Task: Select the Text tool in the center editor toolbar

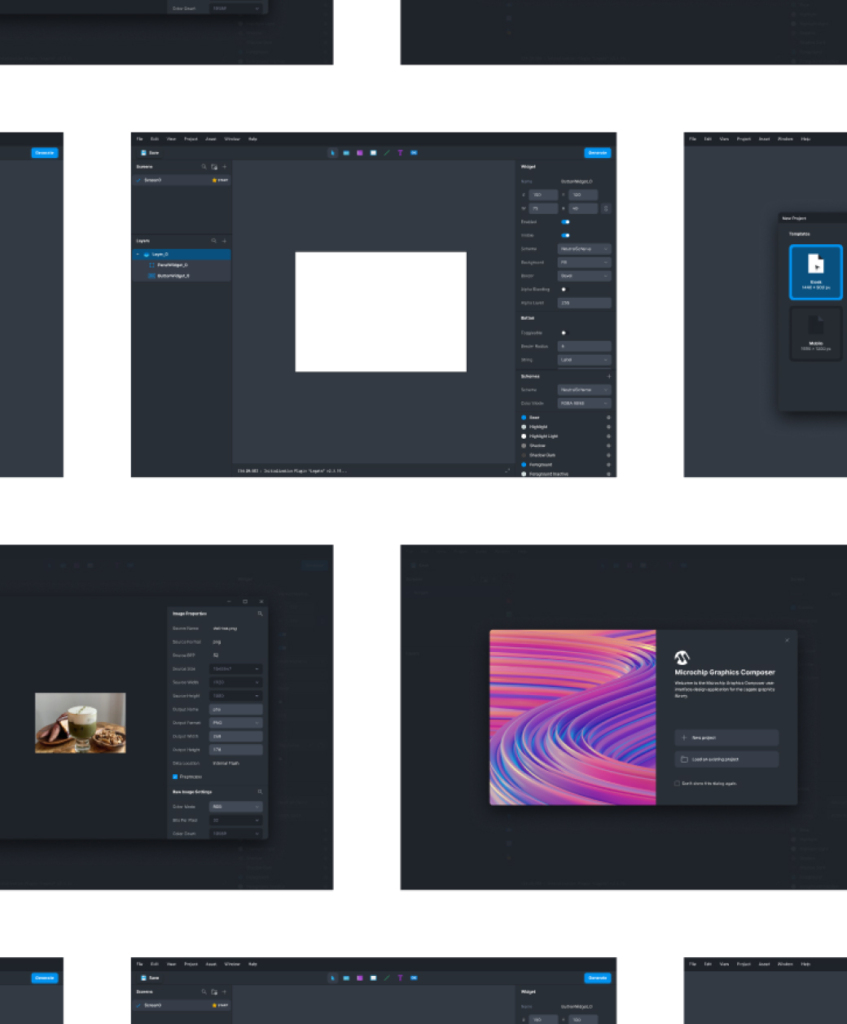Action: coord(400,153)
